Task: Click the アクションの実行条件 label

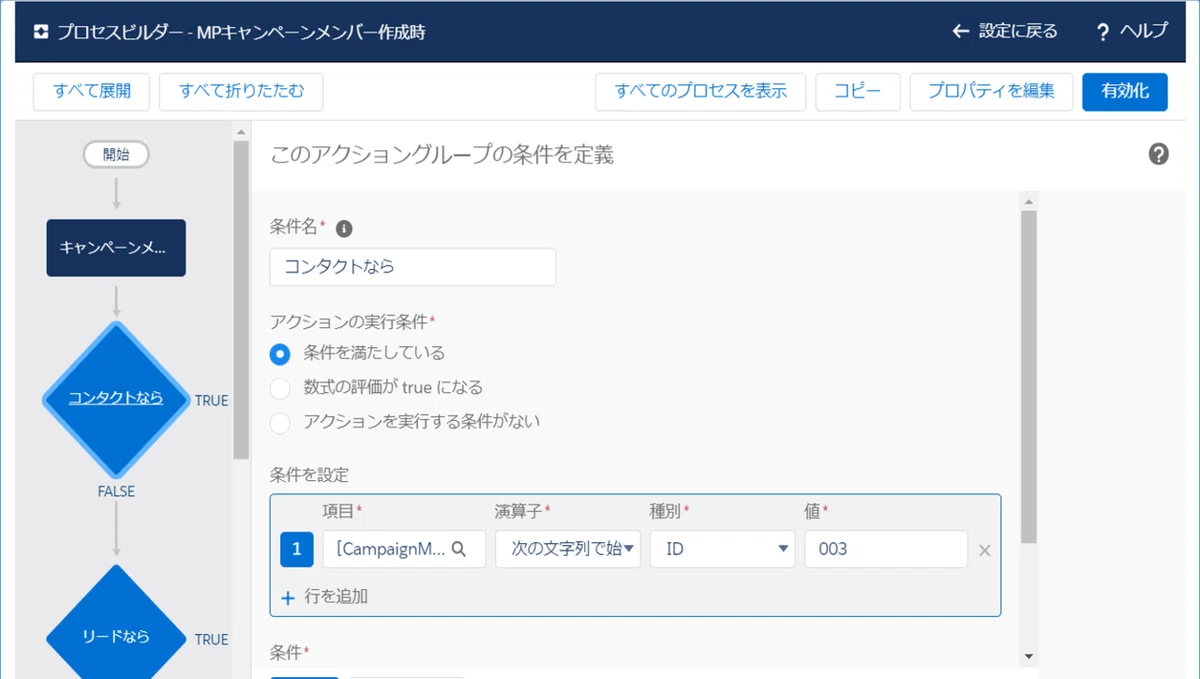Action: click(x=349, y=321)
